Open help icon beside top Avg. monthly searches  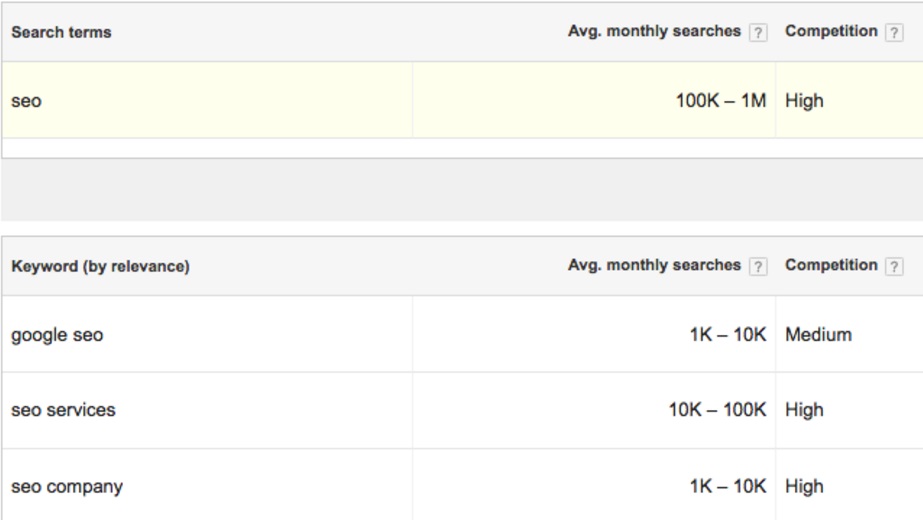click(758, 32)
